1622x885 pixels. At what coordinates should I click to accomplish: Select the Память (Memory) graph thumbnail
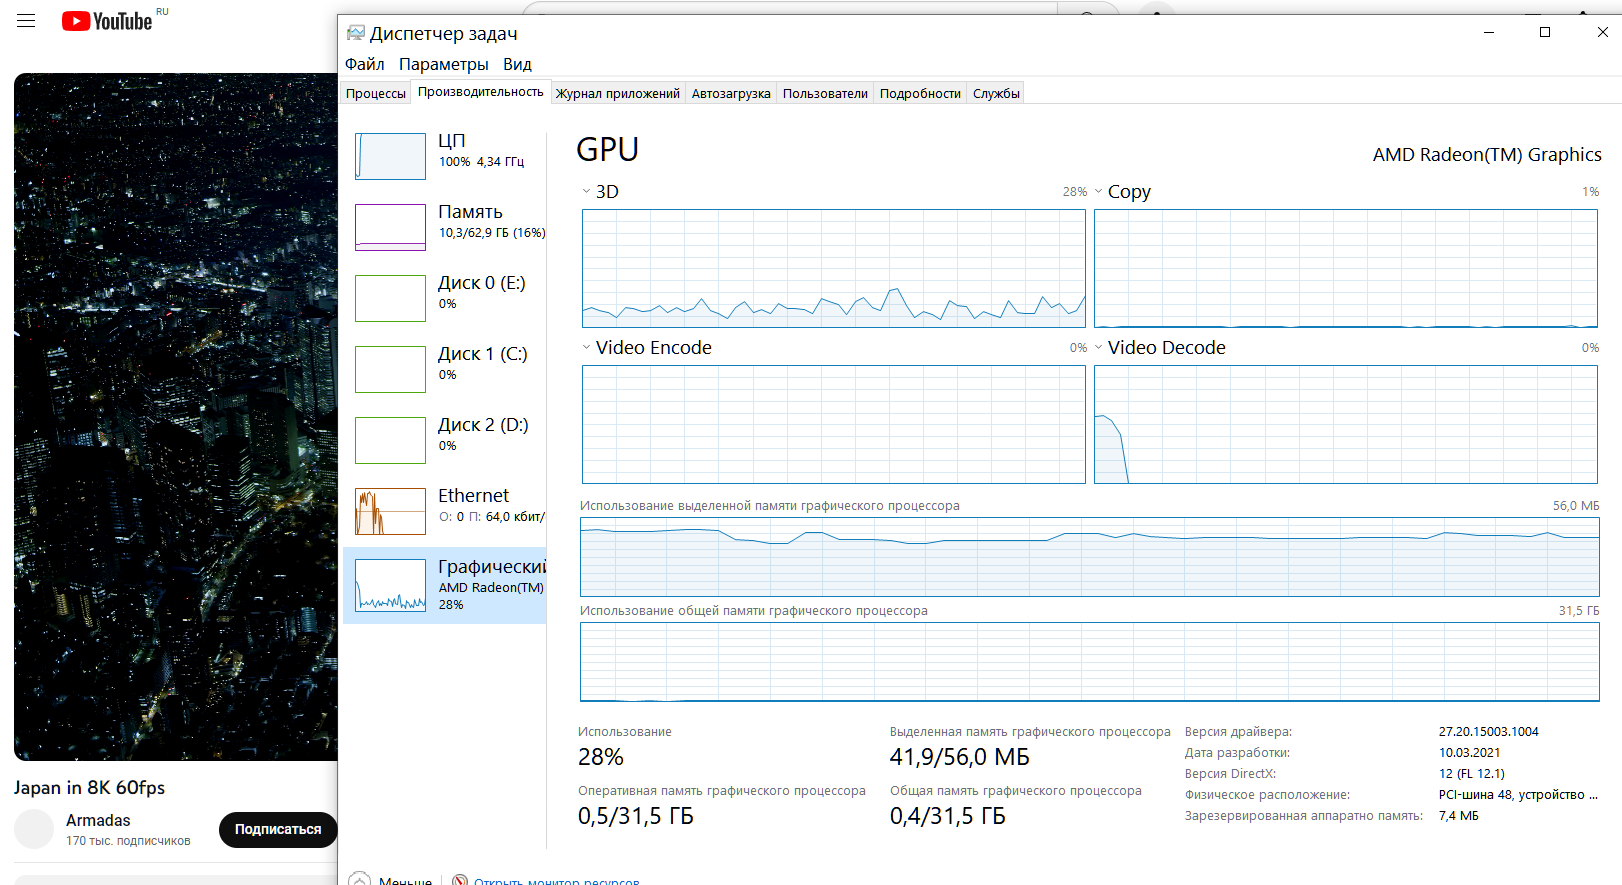click(390, 227)
